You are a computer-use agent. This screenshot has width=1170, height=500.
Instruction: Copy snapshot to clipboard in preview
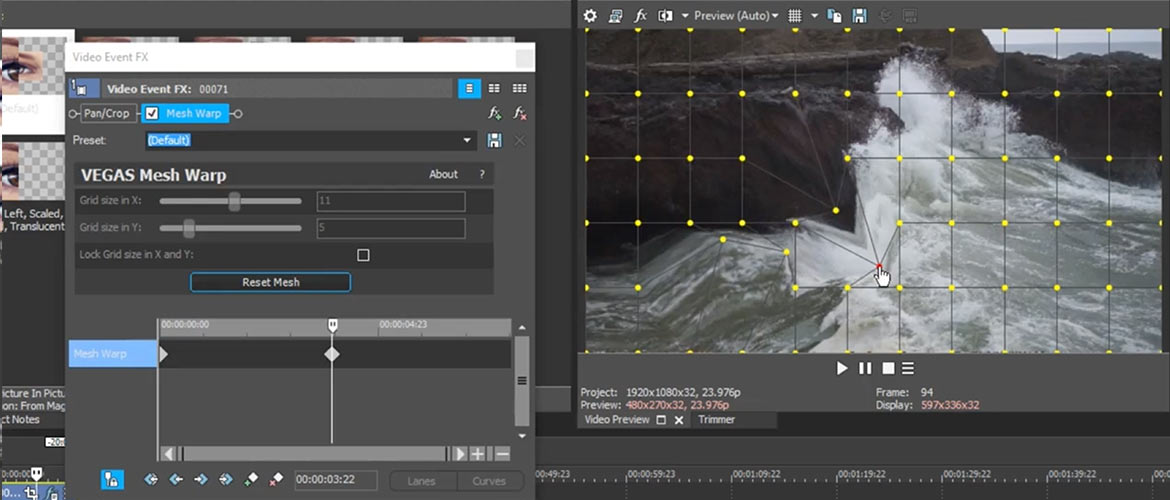coord(834,16)
